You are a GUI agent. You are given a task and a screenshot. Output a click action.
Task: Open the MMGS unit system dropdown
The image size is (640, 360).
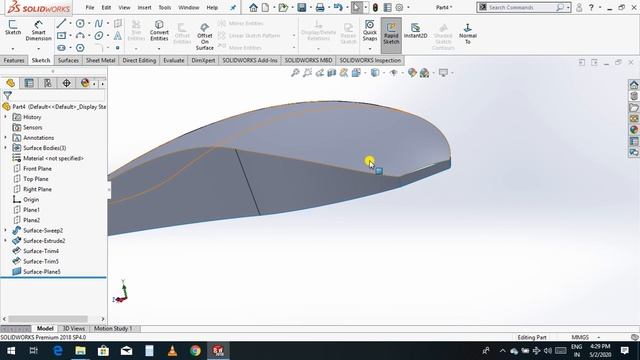(599, 338)
